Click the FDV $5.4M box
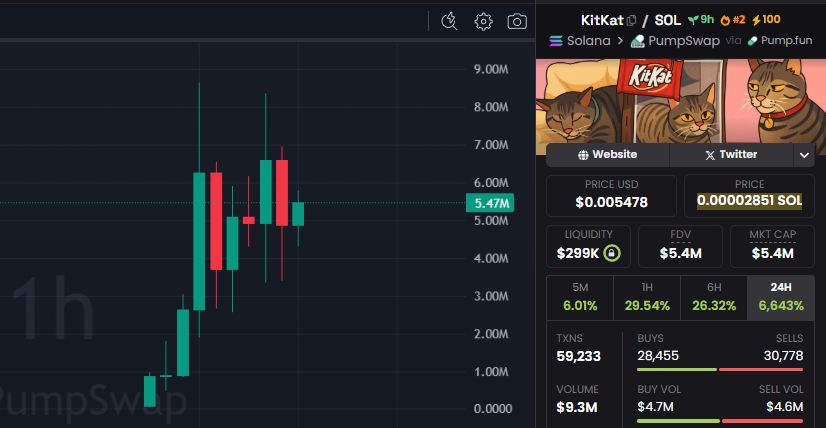Image resolution: width=826 pixels, height=428 pixels. click(x=680, y=246)
